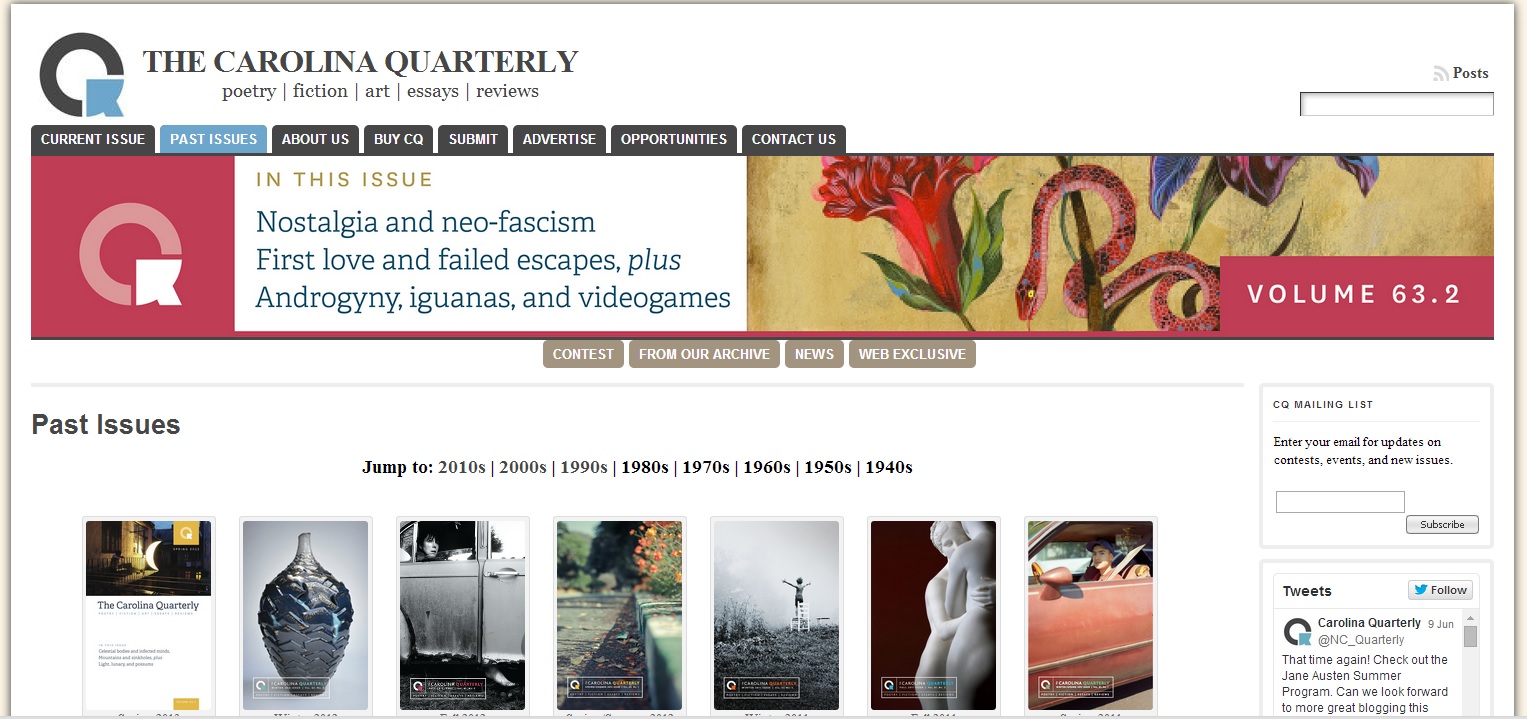Open the Past Issues tab

[214, 139]
